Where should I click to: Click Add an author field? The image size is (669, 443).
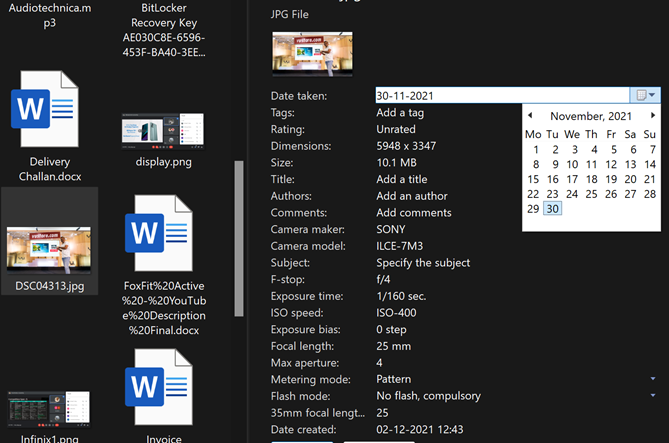coord(412,196)
